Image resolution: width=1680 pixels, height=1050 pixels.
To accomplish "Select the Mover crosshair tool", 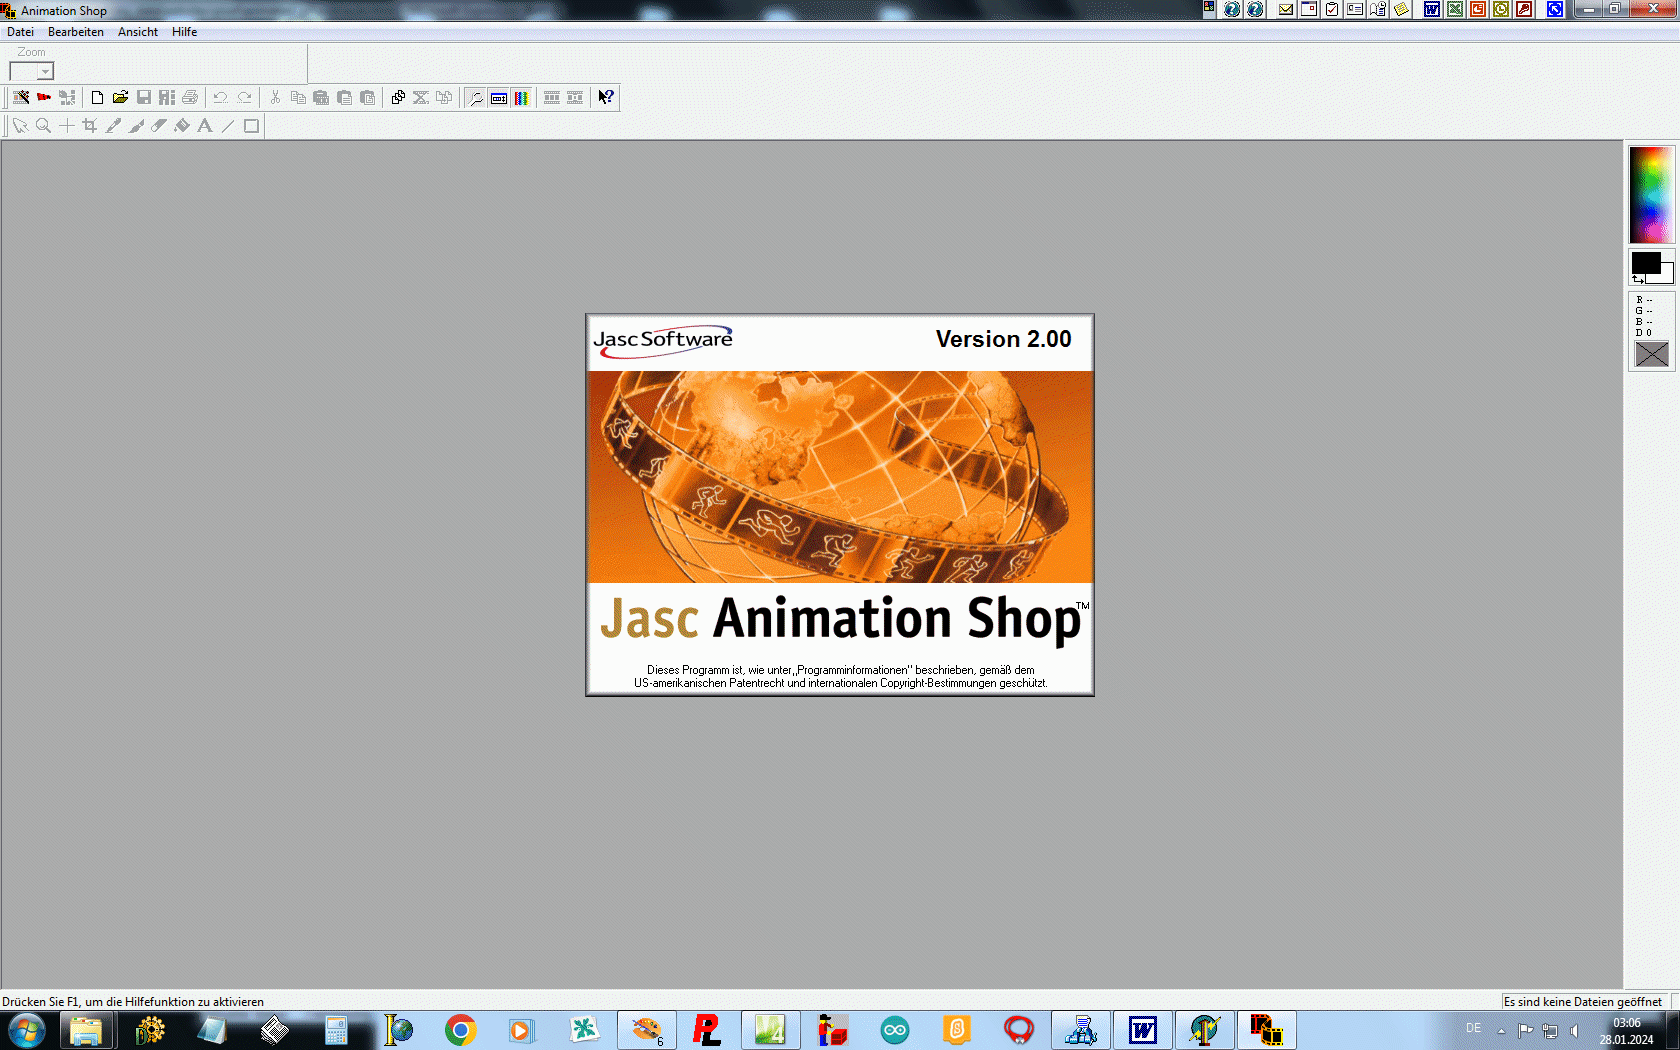I will pos(66,125).
